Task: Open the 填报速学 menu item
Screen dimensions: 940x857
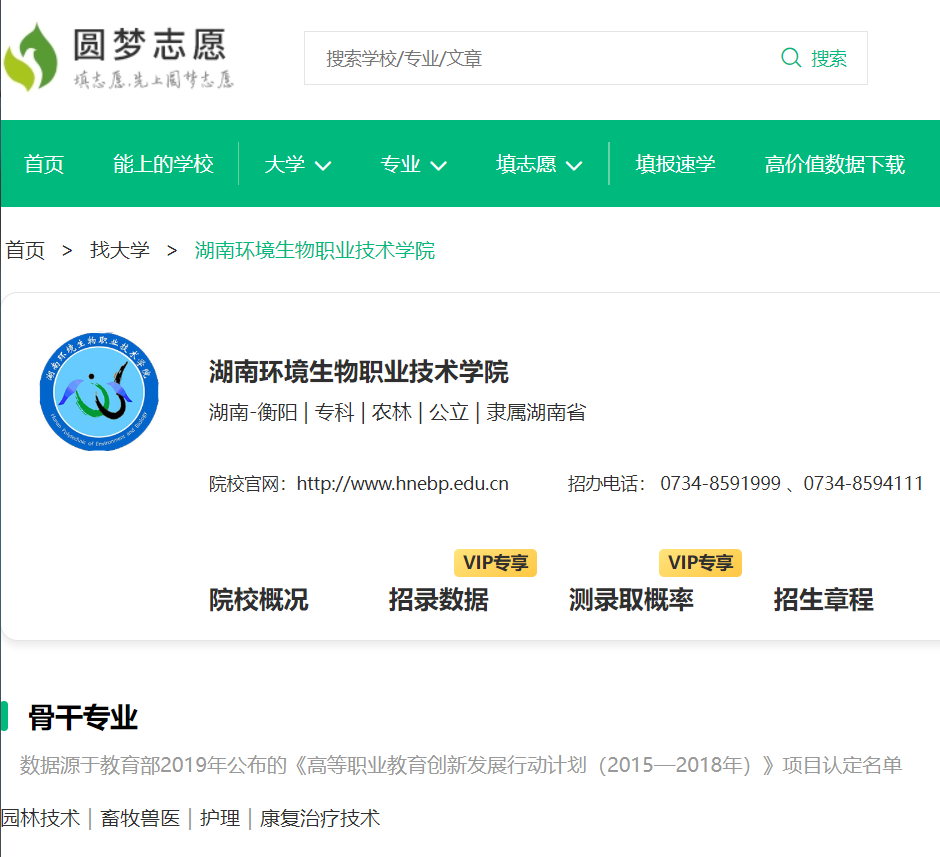Action: (x=676, y=164)
